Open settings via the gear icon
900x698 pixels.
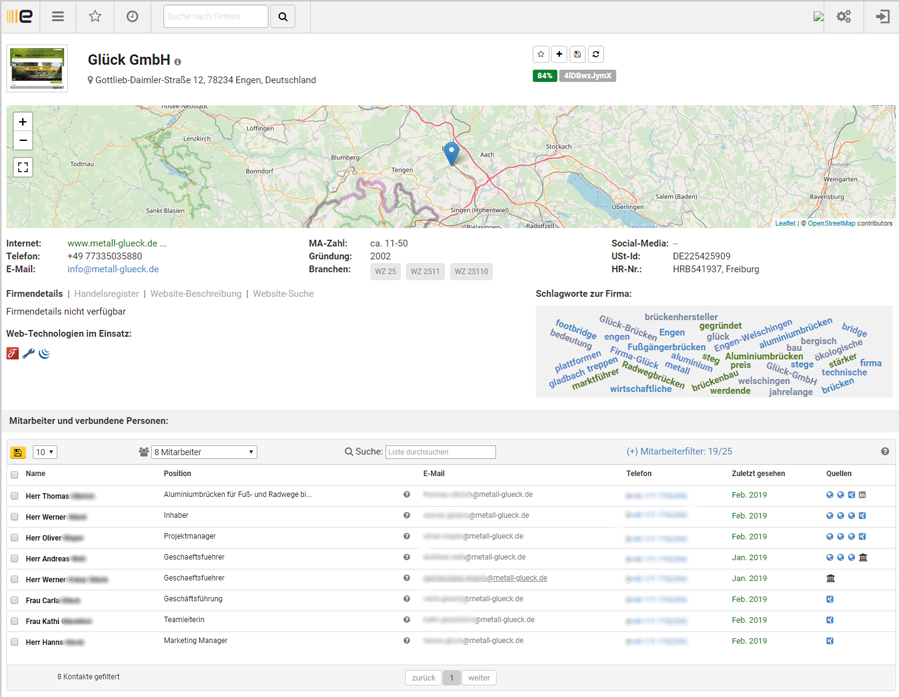click(844, 17)
